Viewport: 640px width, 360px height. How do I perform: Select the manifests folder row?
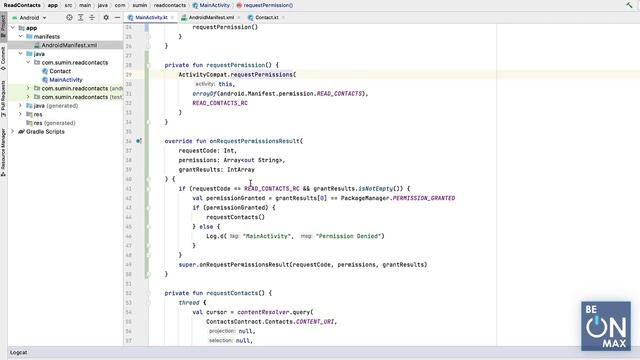pyautogui.click(x=65, y=36)
